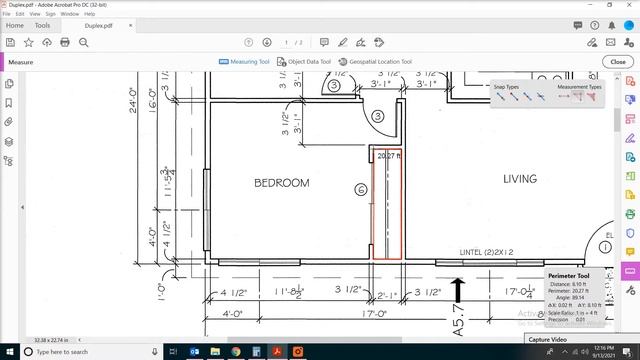640x360 pixels.
Task: Click the page number field
Action: 287,42
